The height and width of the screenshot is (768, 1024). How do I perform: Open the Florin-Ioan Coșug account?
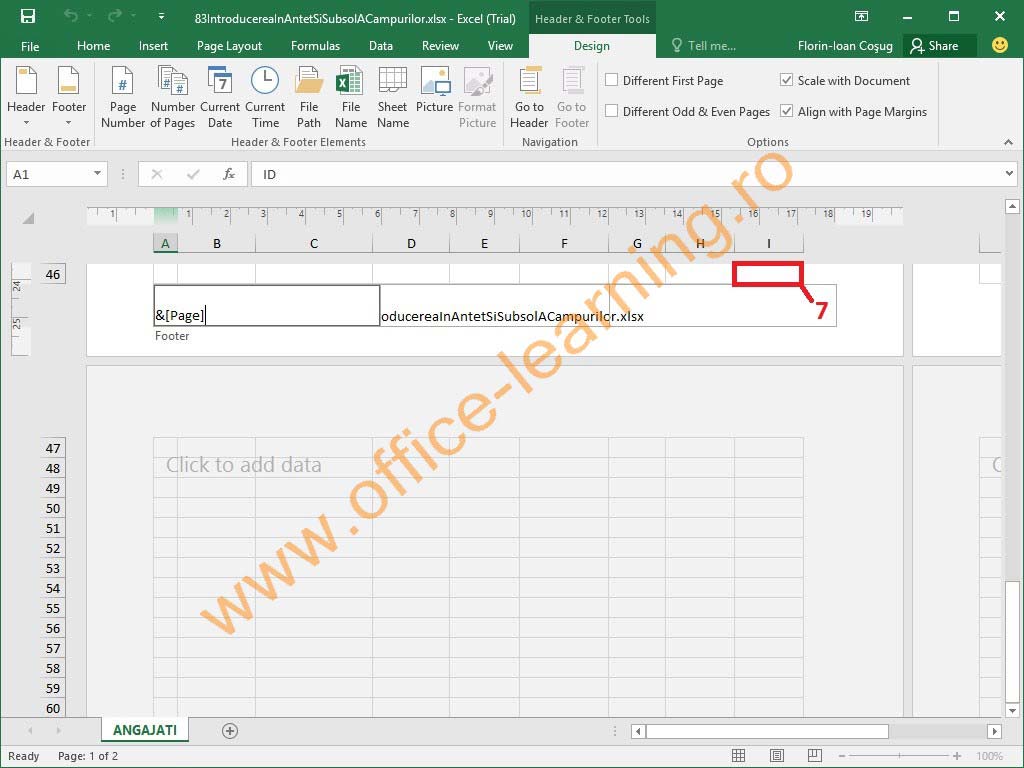(x=845, y=46)
